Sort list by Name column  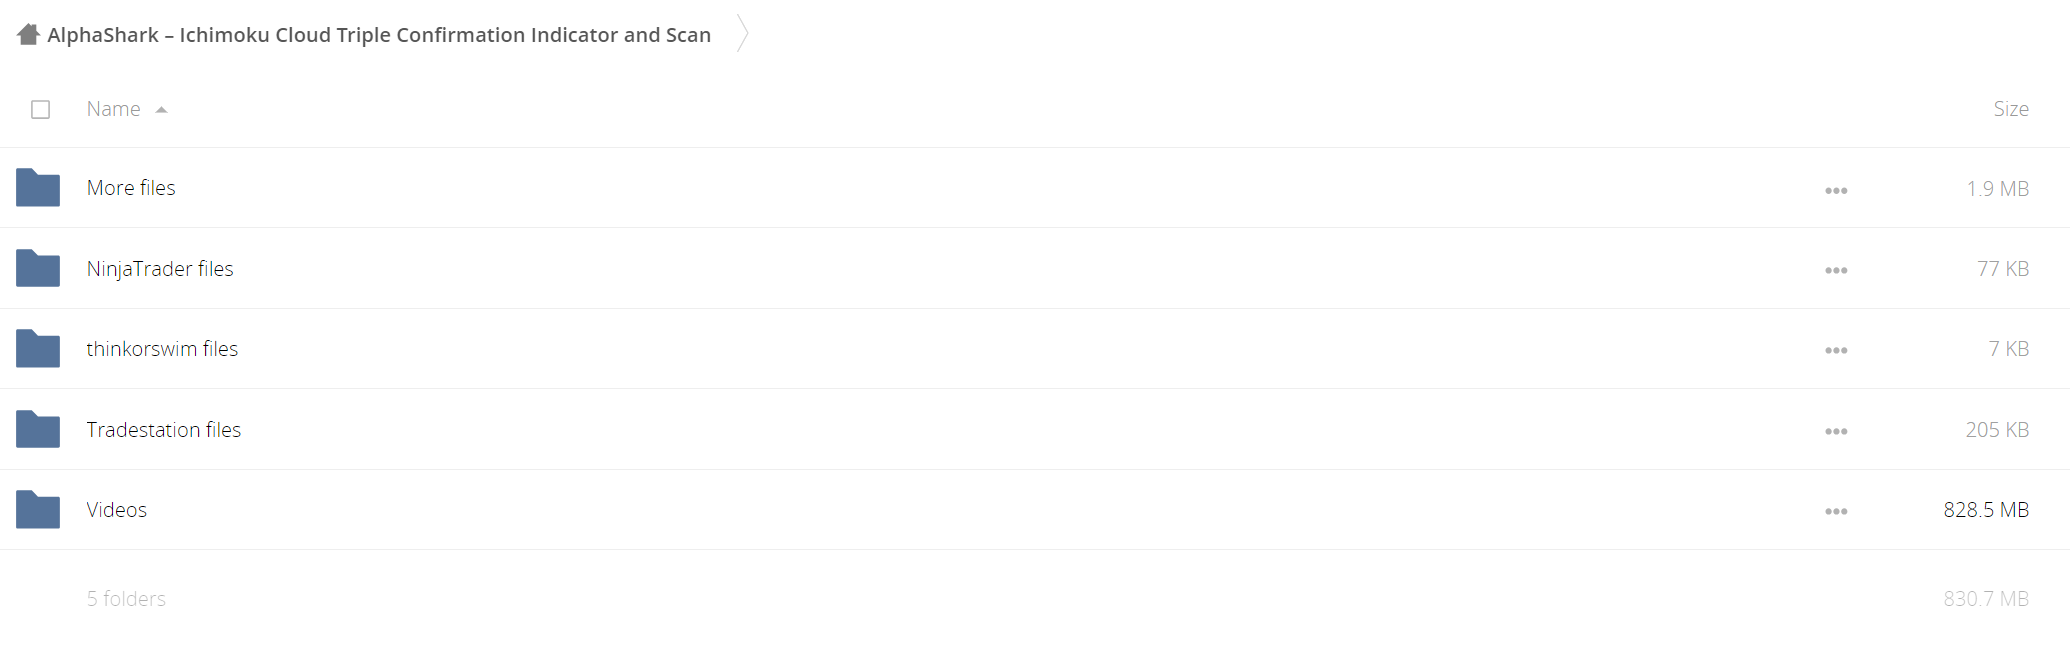[113, 109]
